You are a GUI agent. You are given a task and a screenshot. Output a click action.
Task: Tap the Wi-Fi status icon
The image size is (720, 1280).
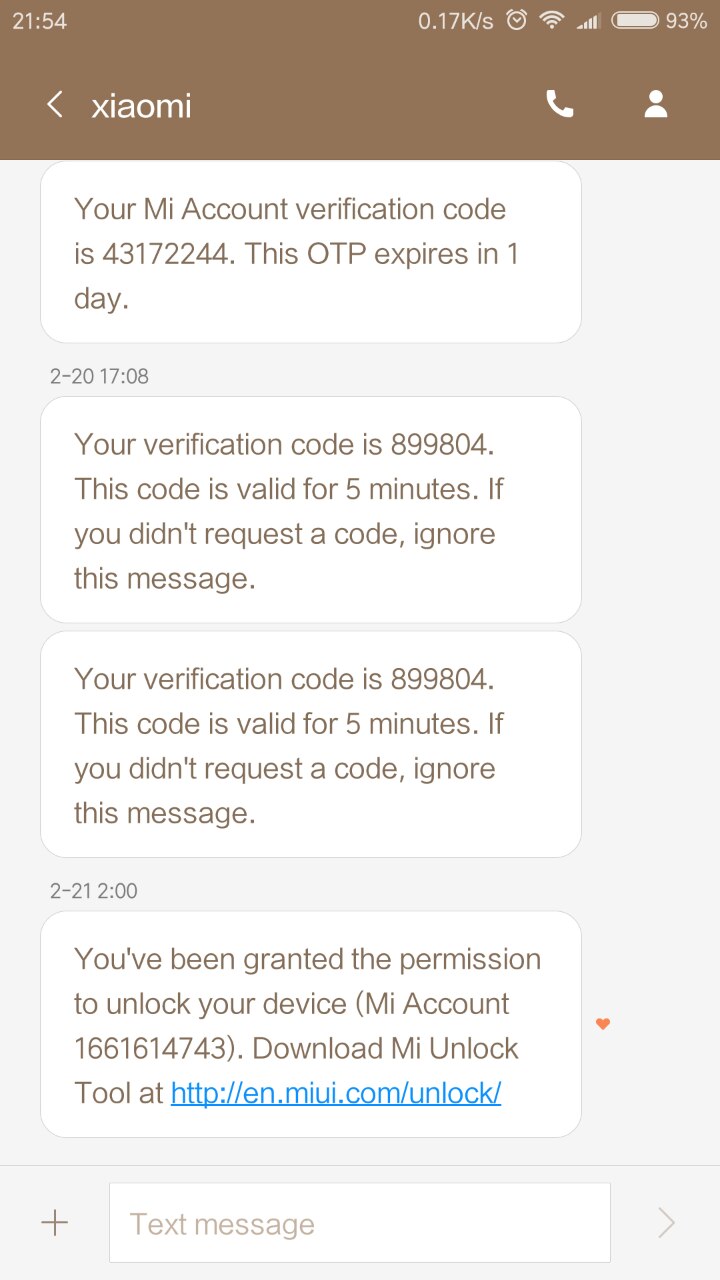coord(551,20)
